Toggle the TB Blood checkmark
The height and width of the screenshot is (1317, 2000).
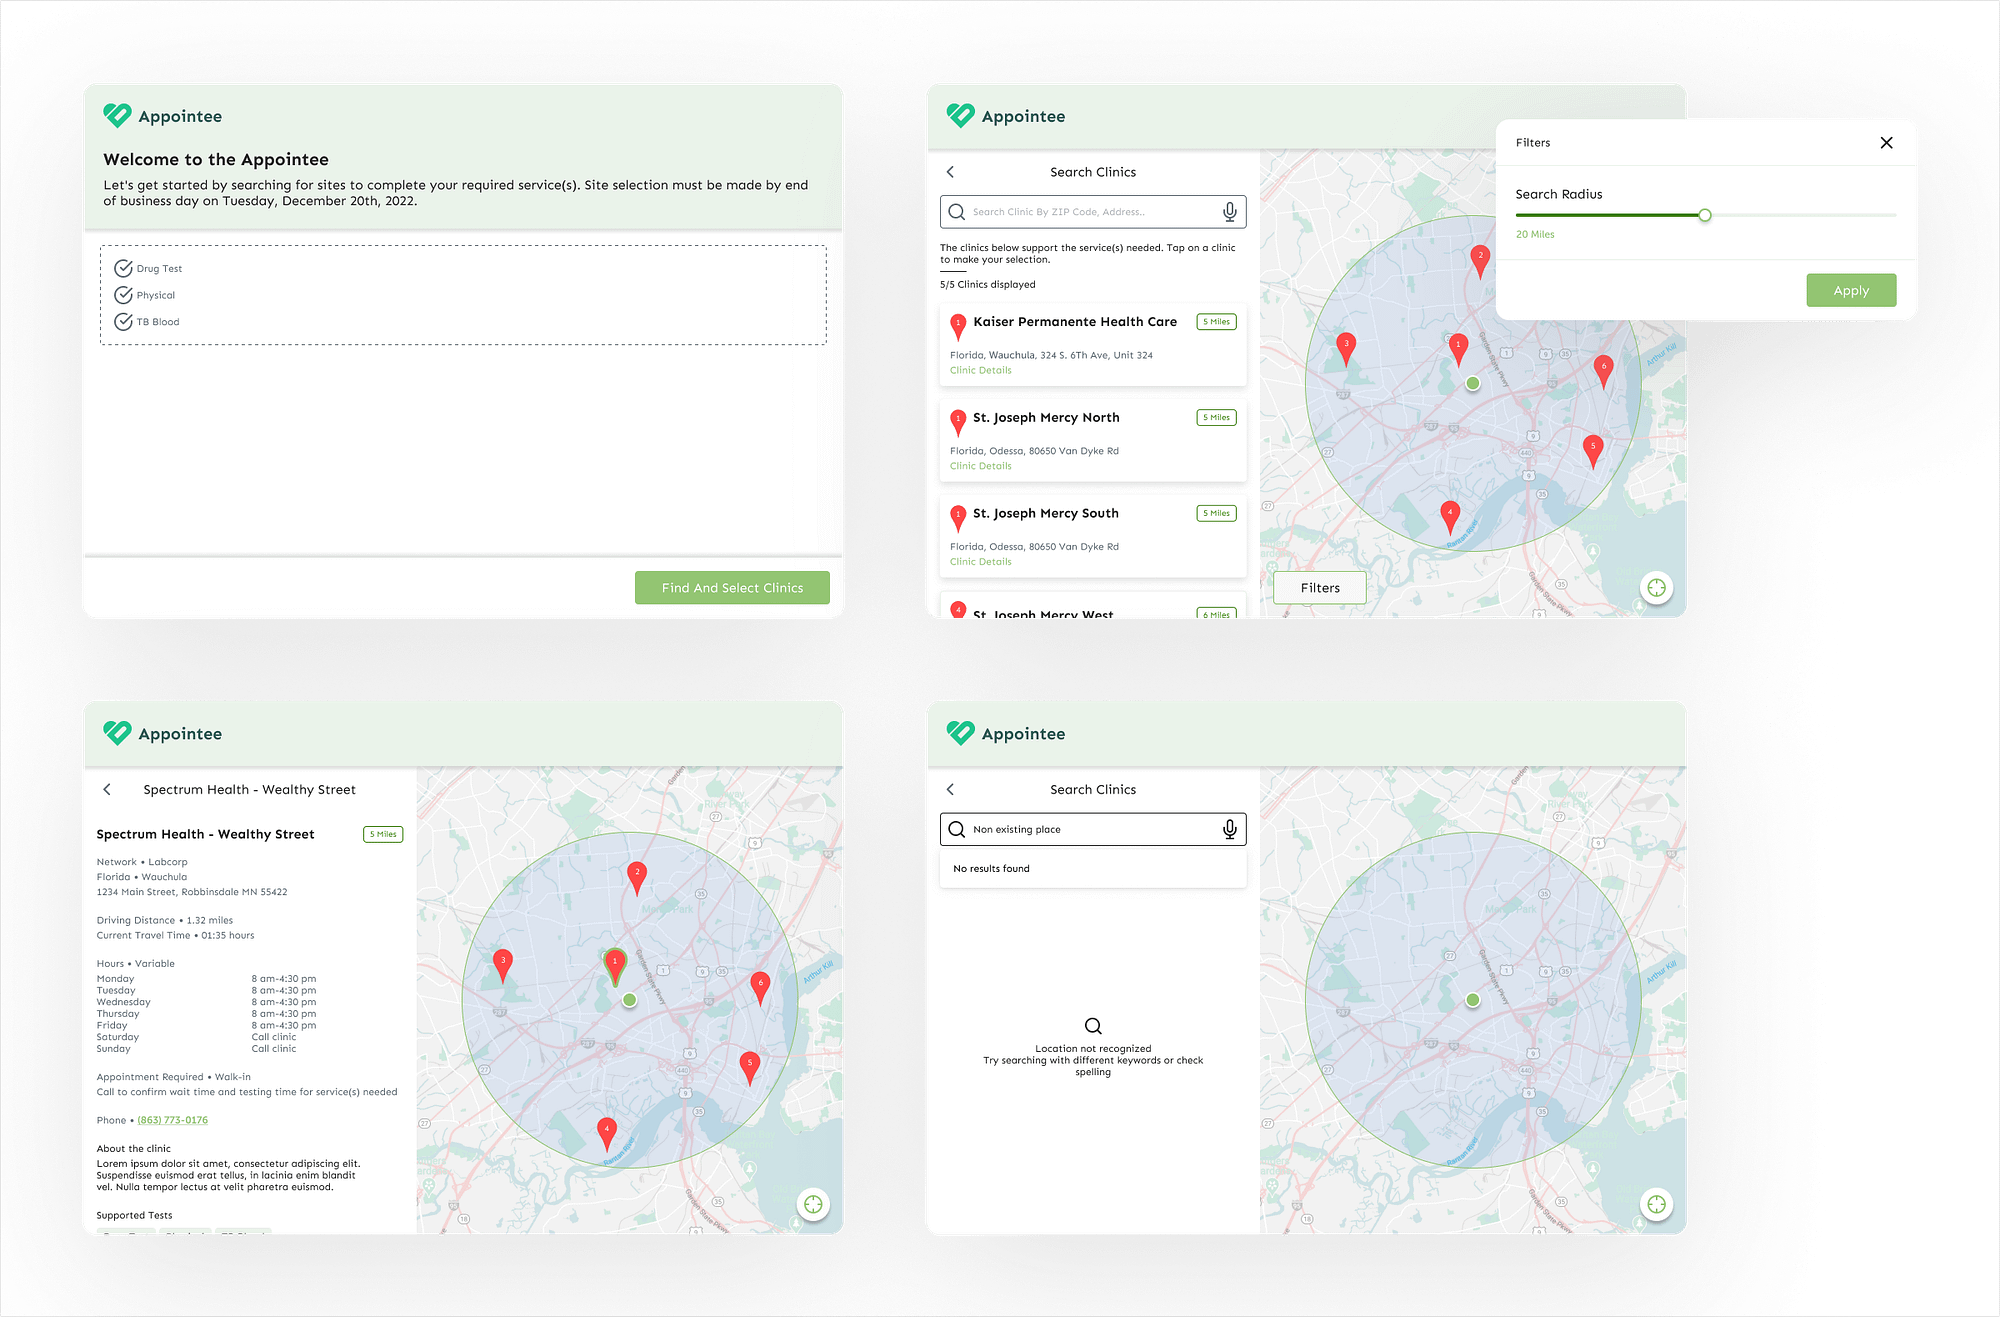(x=124, y=322)
